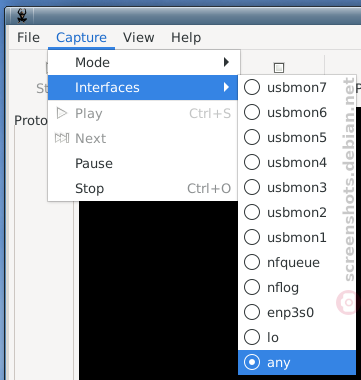Click the Play triangle icon in menu
The image size is (361, 380).
(62, 113)
